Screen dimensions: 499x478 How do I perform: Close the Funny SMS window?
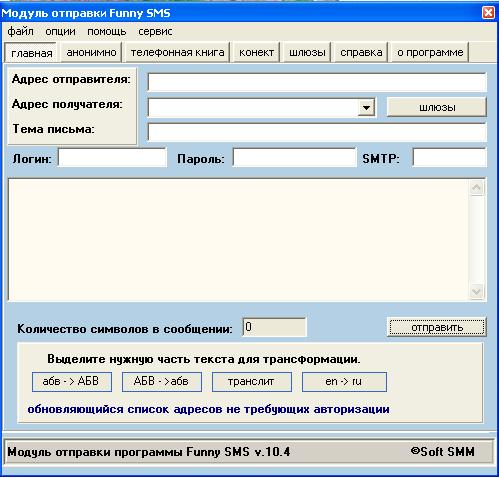pyautogui.click(x=488, y=13)
